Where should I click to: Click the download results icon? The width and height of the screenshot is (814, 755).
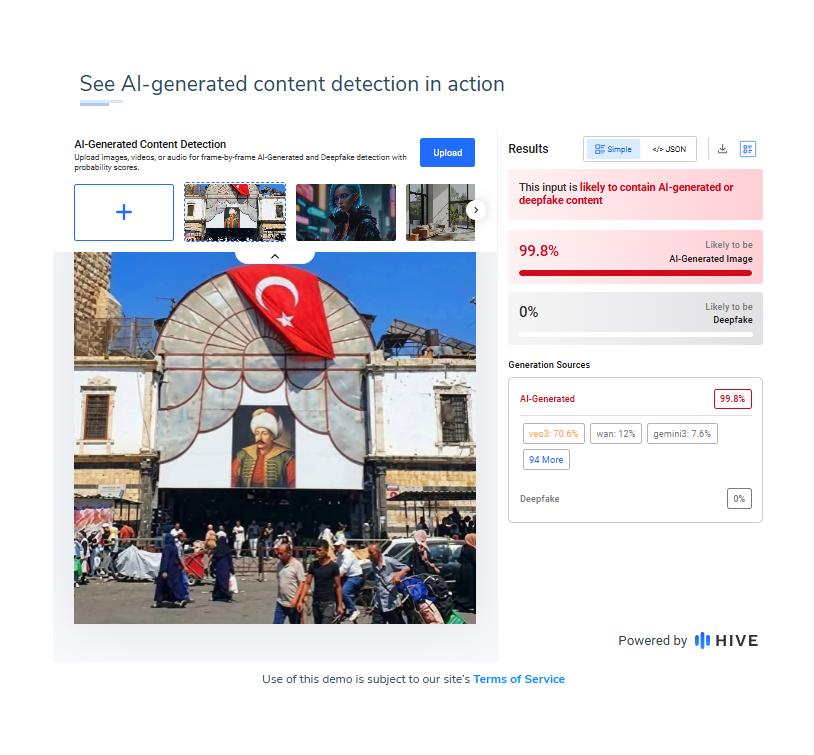[722, 149]
